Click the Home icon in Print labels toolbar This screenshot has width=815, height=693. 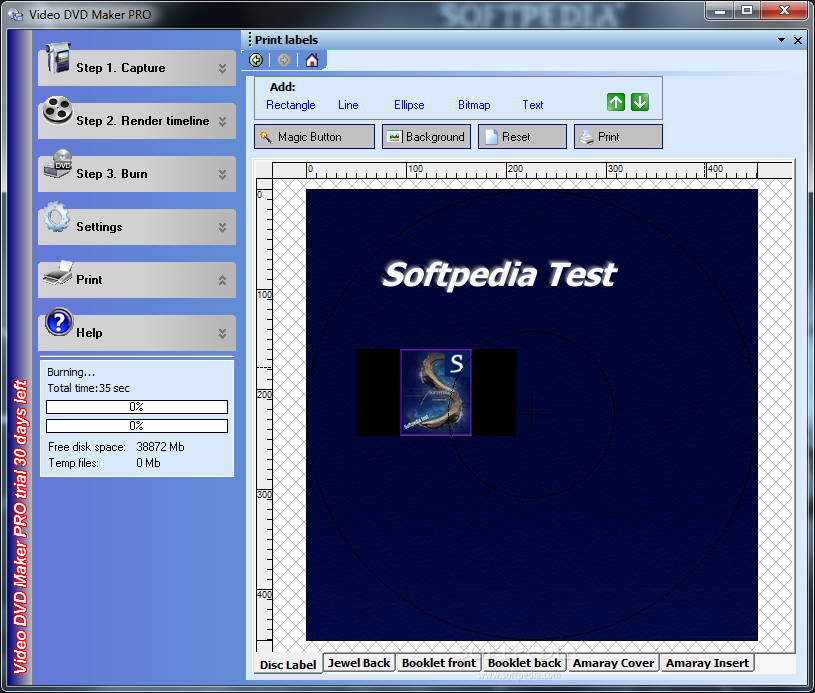pos(312,60)
